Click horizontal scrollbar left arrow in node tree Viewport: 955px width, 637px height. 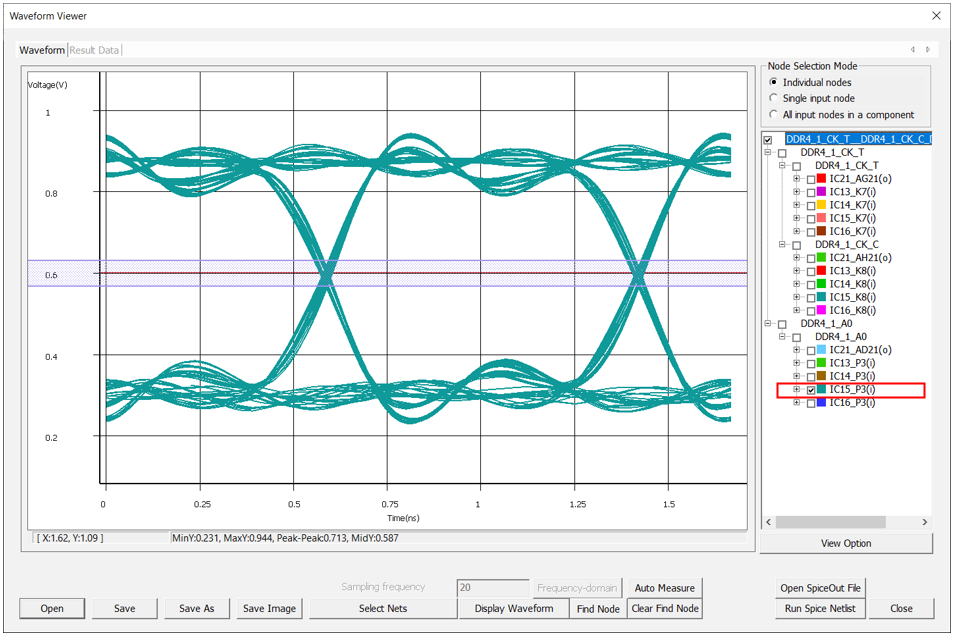pos(769,522)
